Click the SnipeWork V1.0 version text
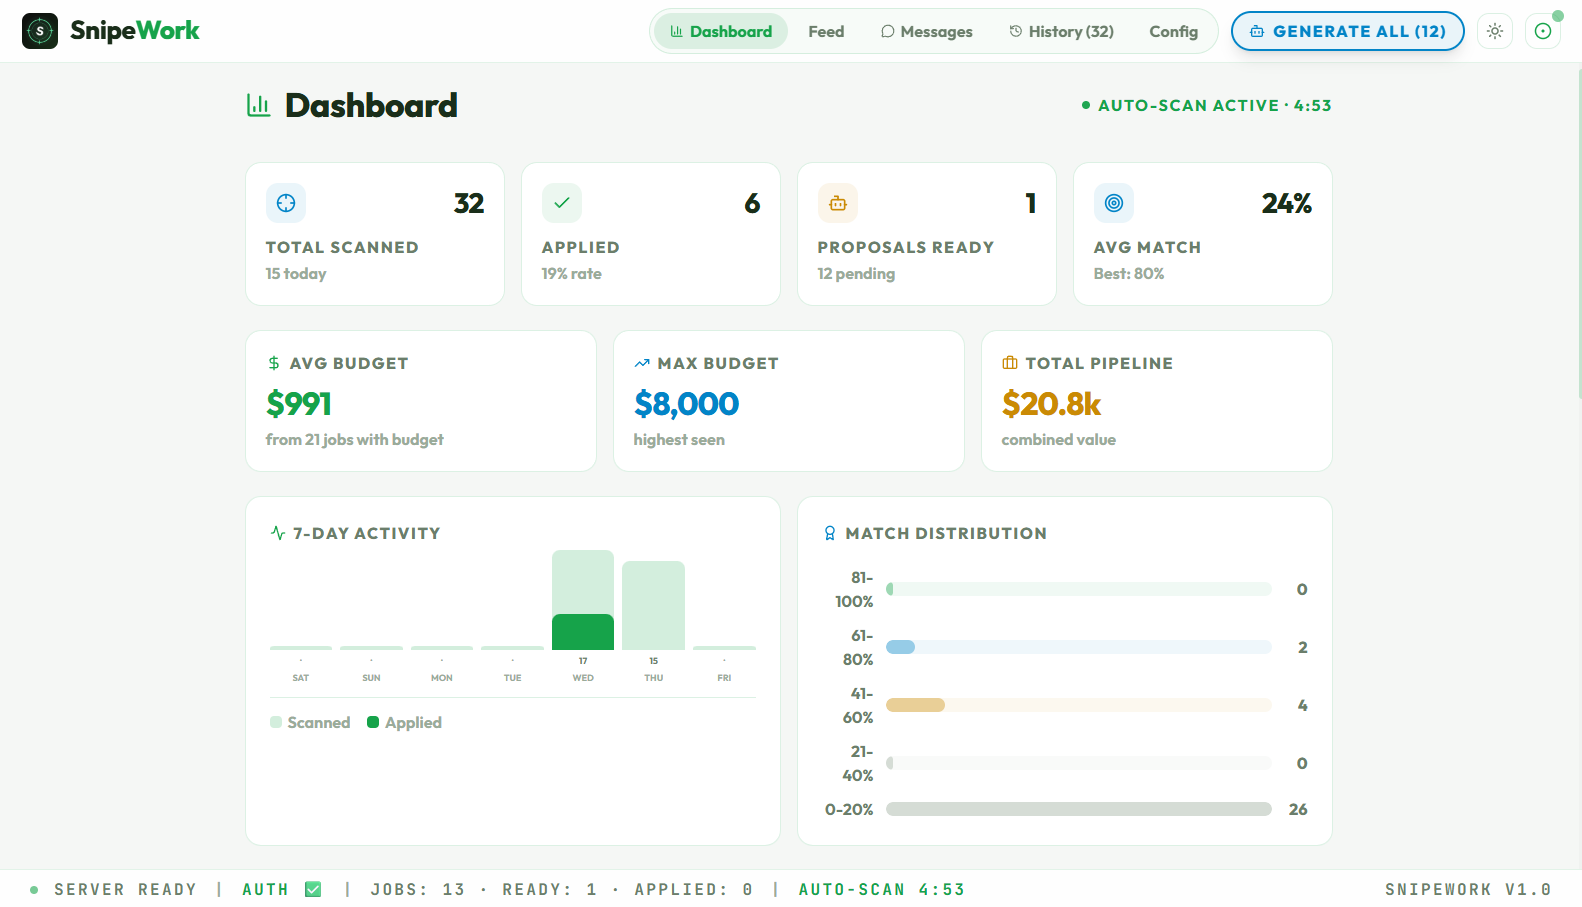Screen dimensions: 1582x907 click(x=1468, y=889)
